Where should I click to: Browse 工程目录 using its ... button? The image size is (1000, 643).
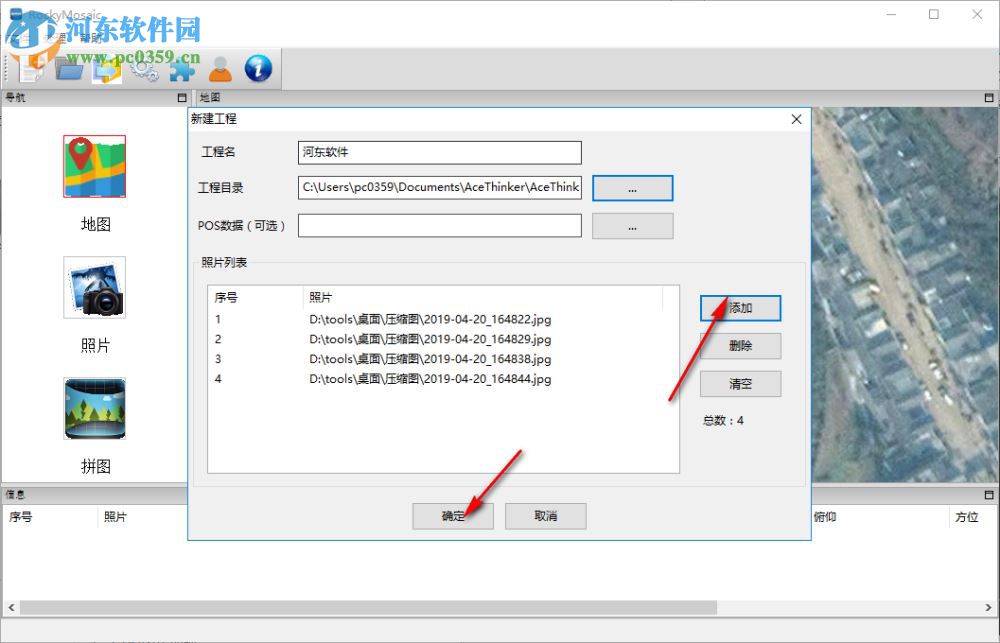tap(632, 188)
